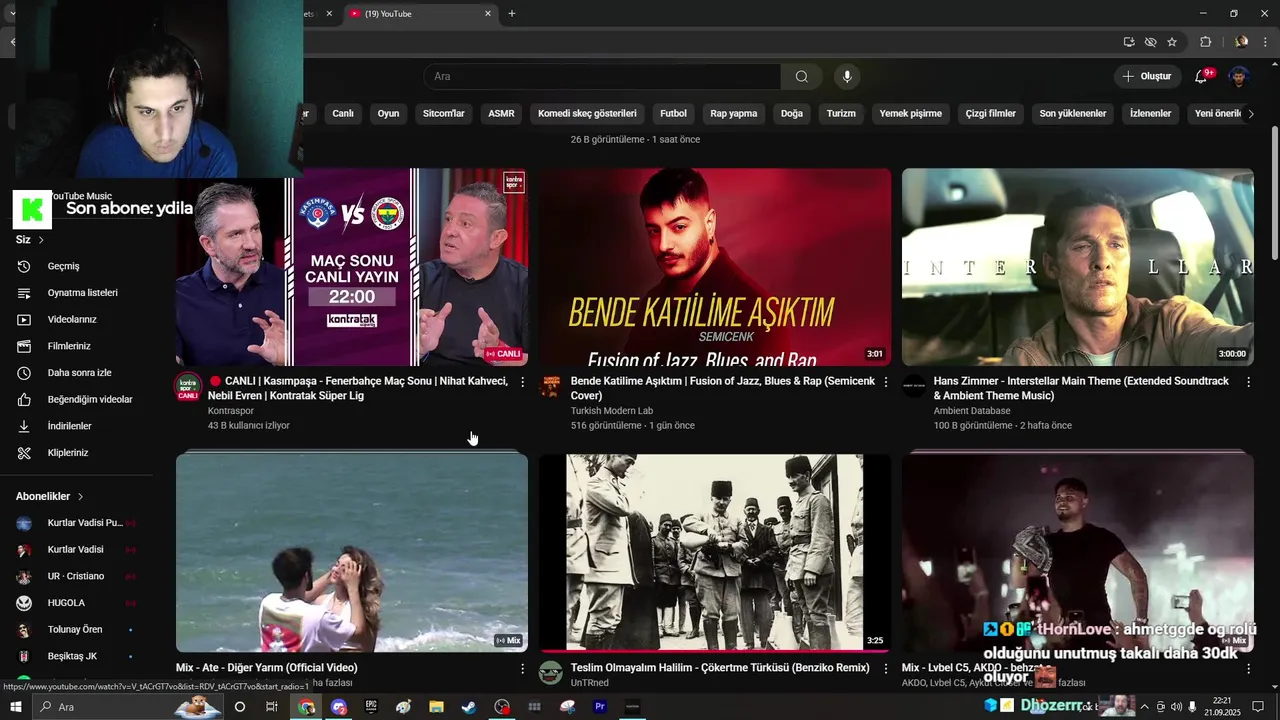The height and width of the screenshot is (720, 1280).
Task: Open Turkish Modern Lab channel avatar
Action: pyautogui.click(x=551, y=387)
